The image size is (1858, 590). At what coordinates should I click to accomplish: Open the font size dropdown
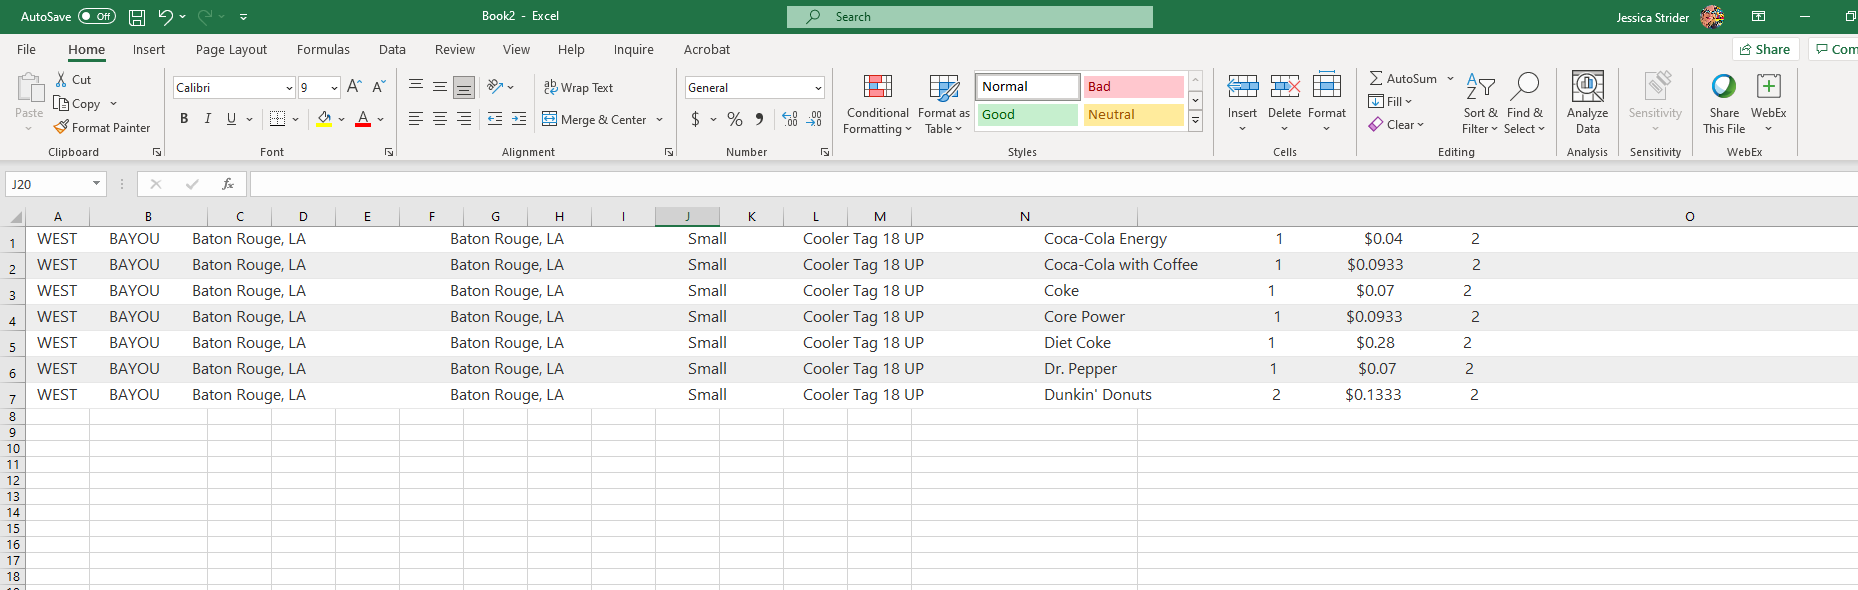tap(334, 88)
